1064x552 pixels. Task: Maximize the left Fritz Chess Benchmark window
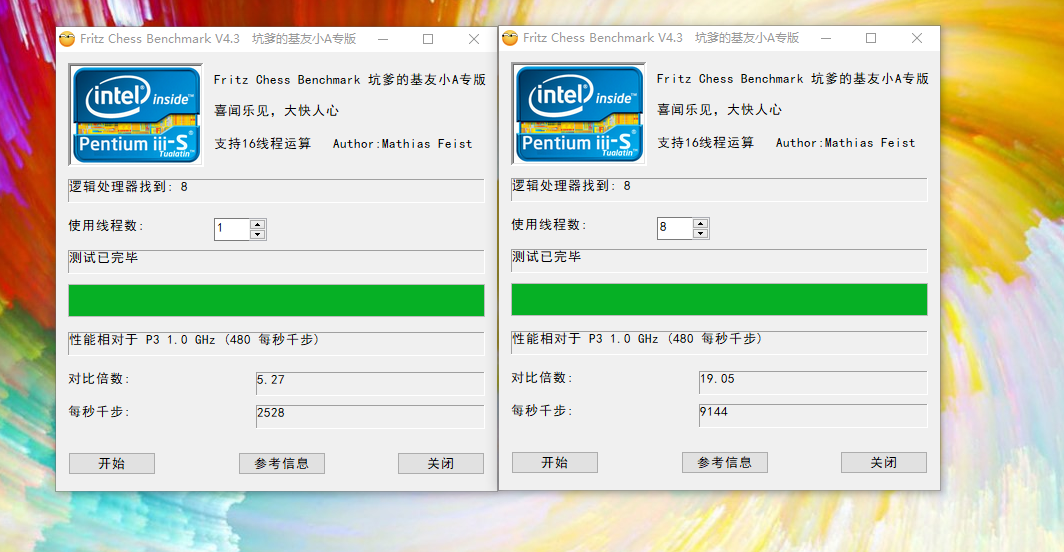click(x=428, y=39)
